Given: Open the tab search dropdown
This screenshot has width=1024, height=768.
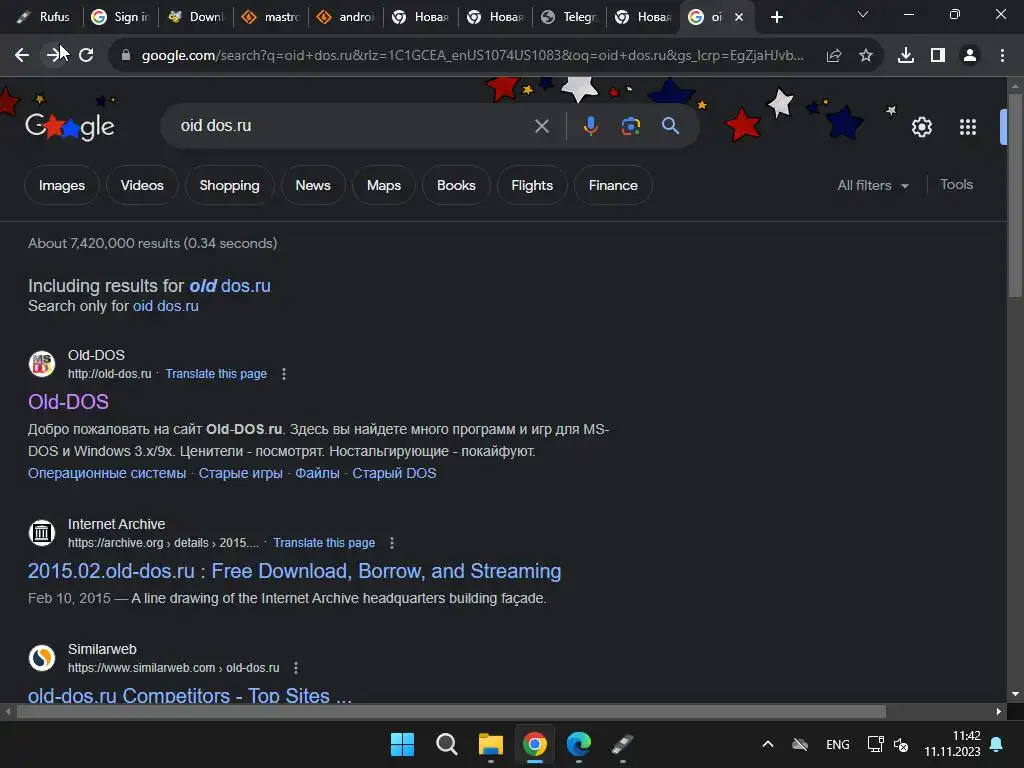Looking at the screenshot, I should pos(863,15).
